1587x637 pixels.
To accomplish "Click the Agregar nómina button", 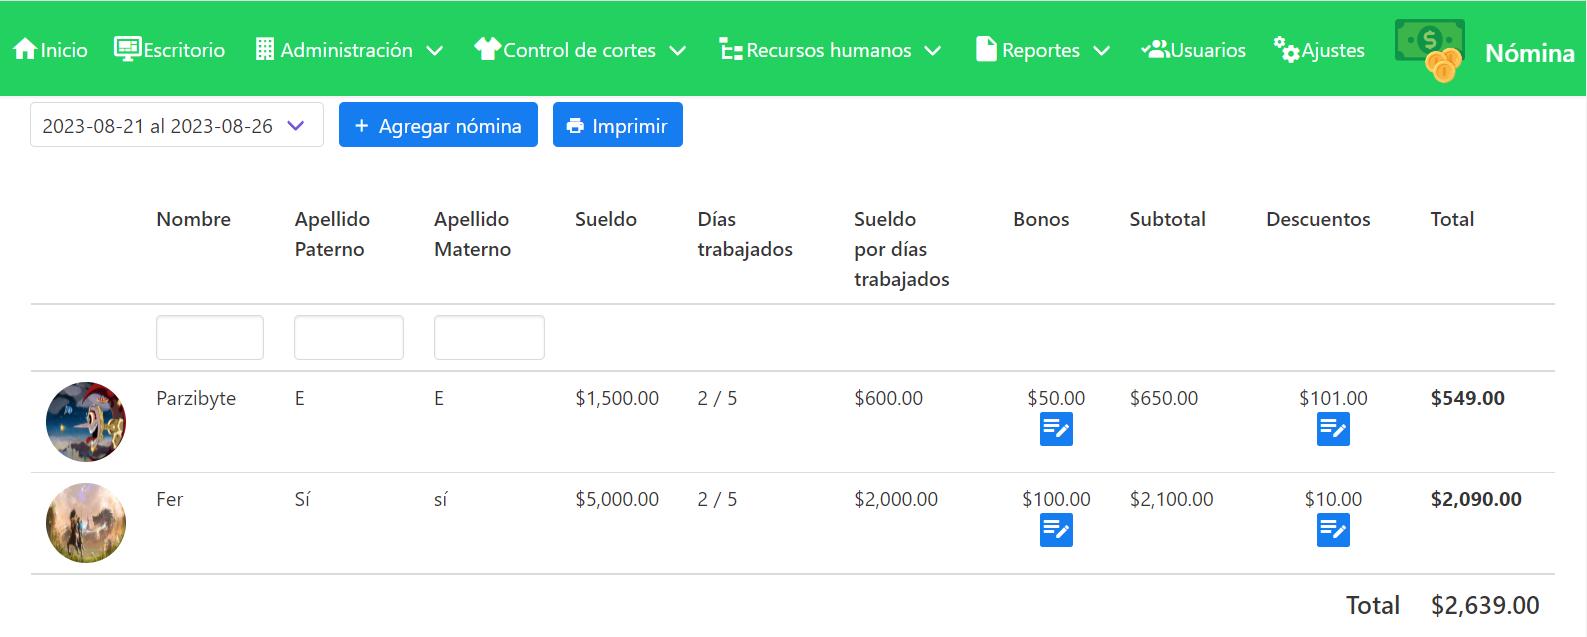I will (x=438, y=126).
